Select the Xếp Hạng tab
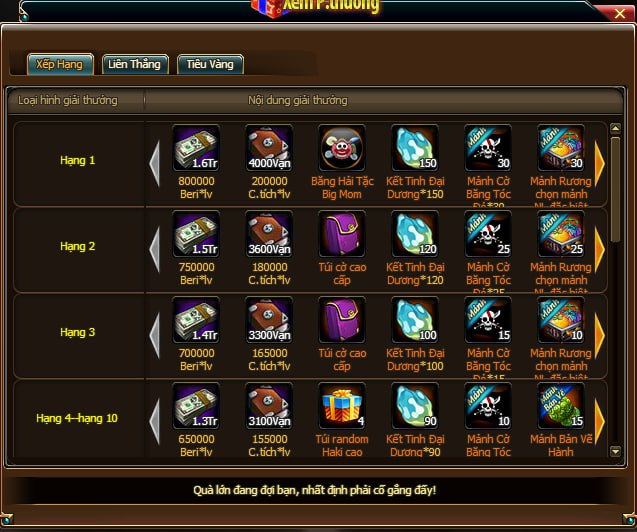The height and width of the screenshot is (532, 637). click(x=60, y=64)
